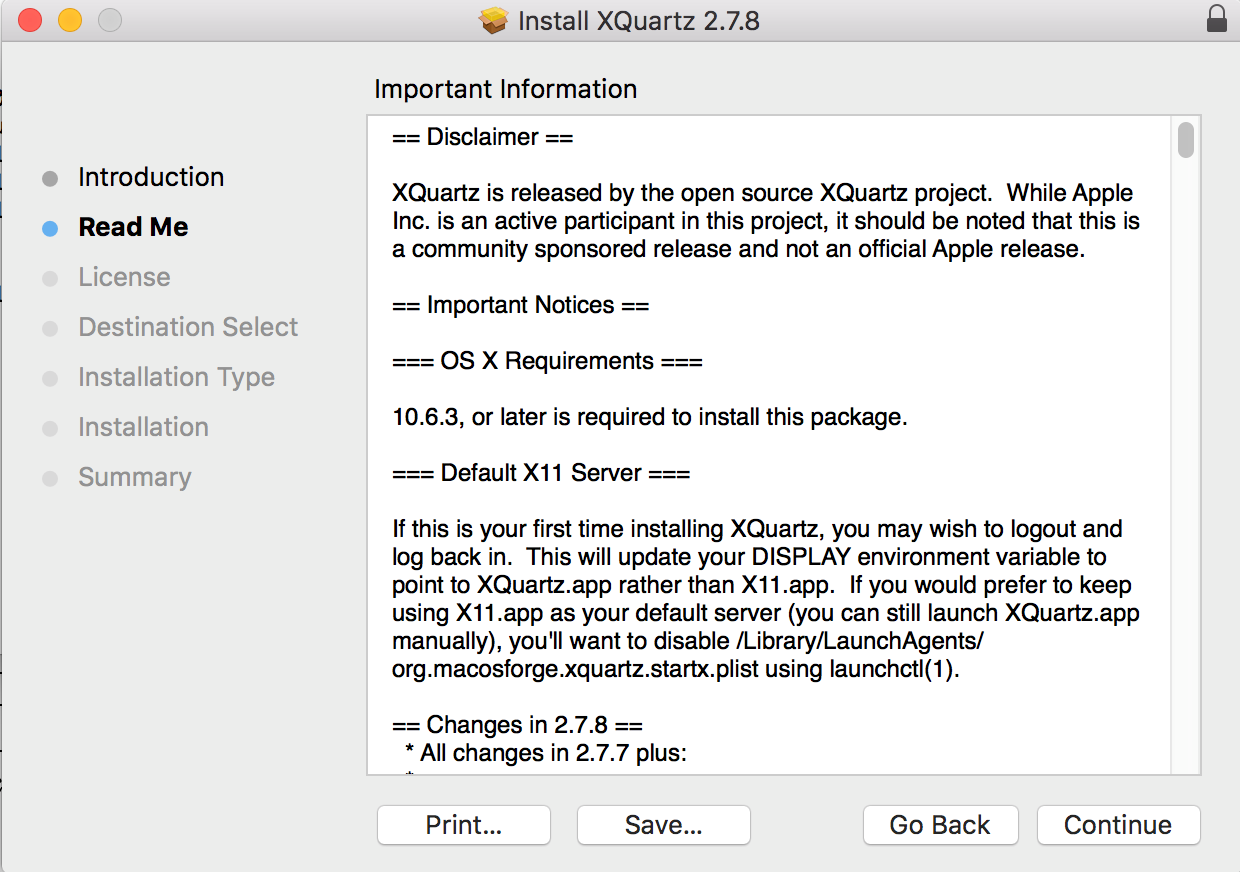
Task: Select the Read Me step
Action: coord(133,227)
